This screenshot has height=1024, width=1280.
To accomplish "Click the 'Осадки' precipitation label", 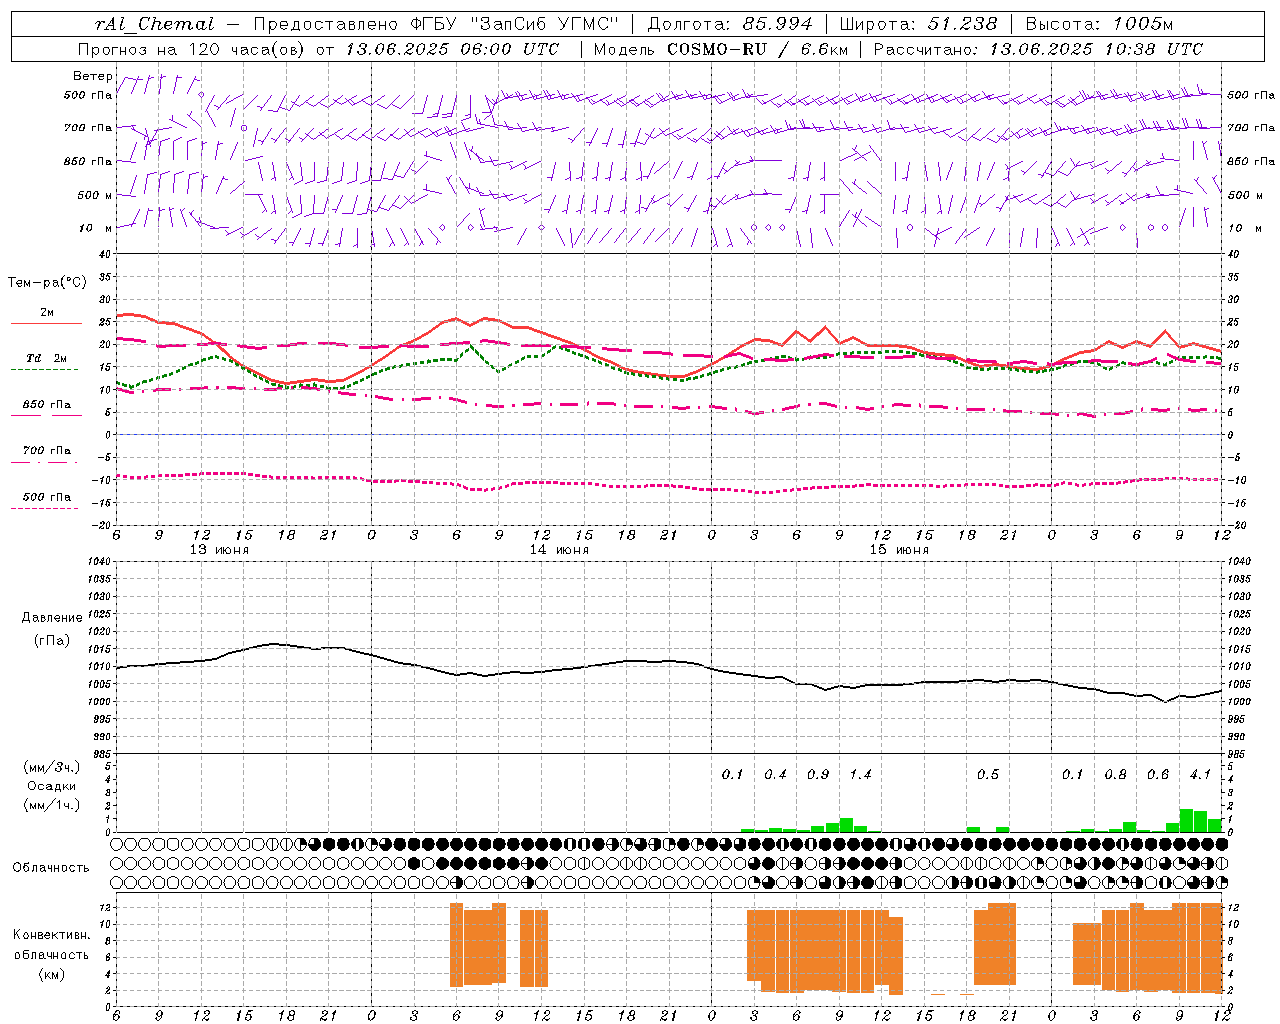I will 52,786.
